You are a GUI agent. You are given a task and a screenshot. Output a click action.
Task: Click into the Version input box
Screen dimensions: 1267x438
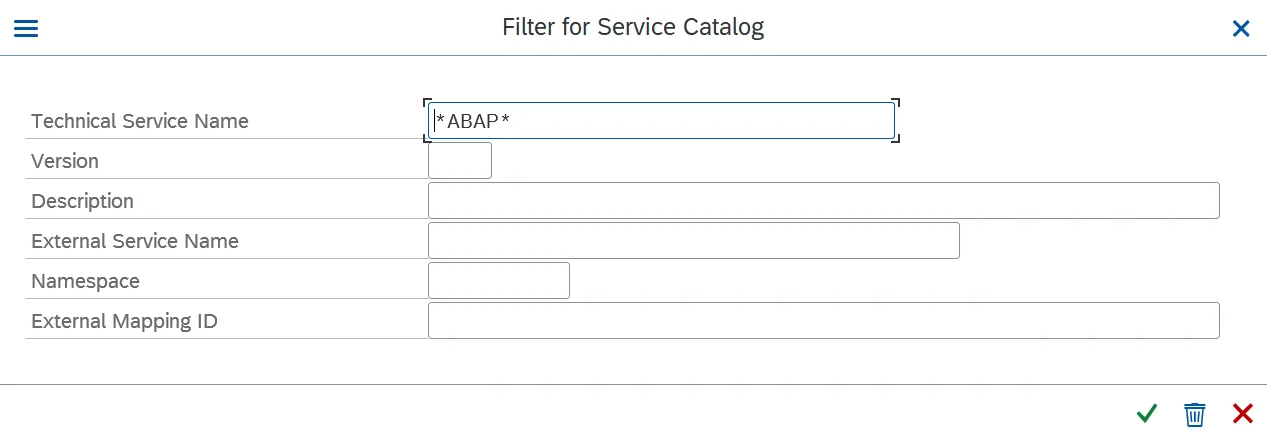pos(460,161)
